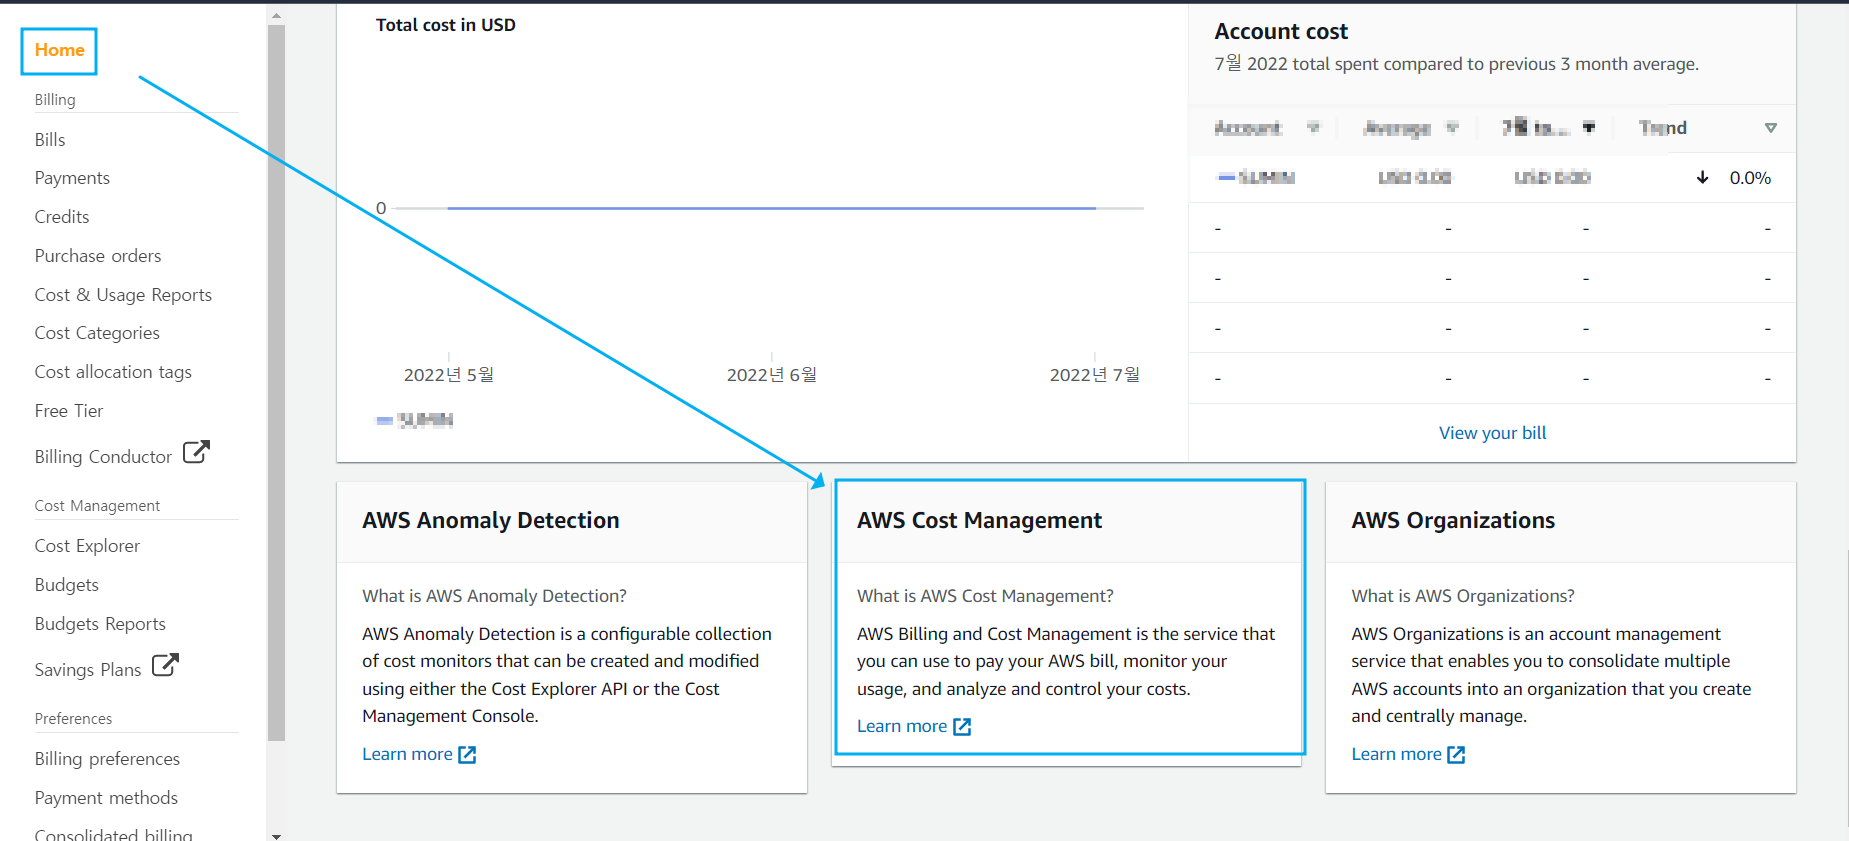
Task: Click the 2022년 7월 axis label
Action: (x=1095, y=375)
